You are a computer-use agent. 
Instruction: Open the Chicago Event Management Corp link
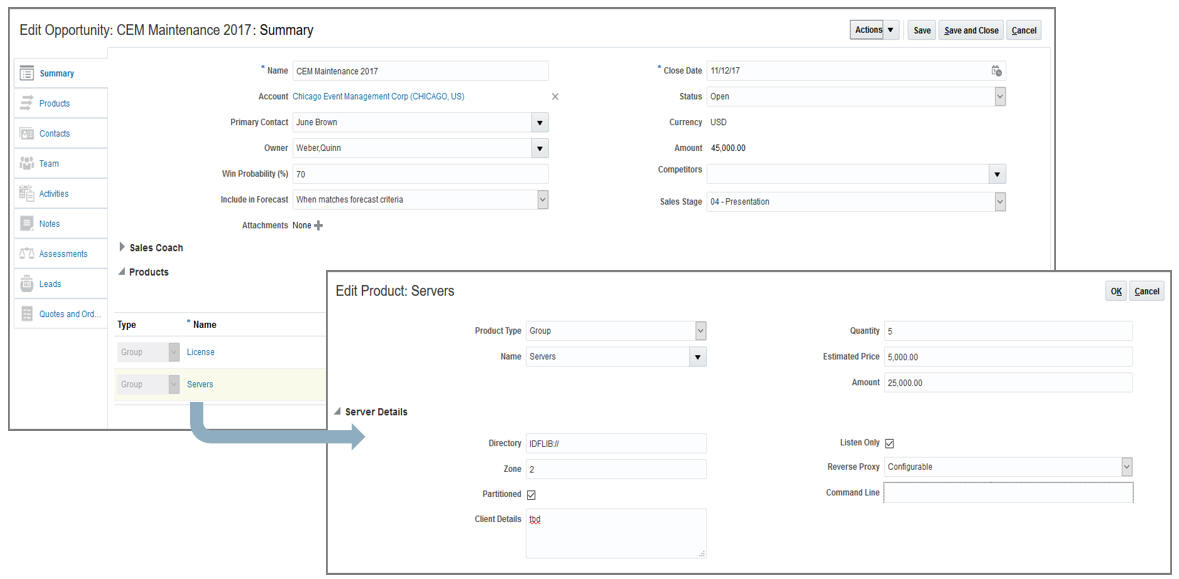click(x=378, y=96)
